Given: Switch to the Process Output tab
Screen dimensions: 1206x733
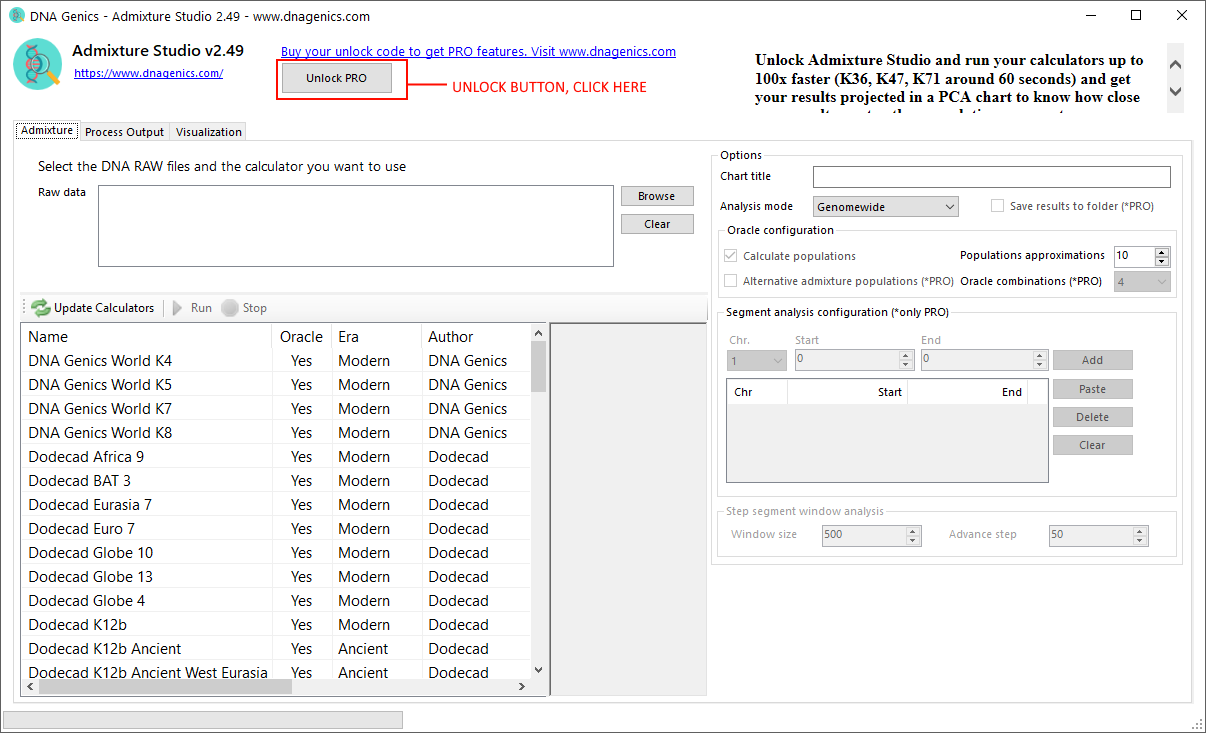Looking at the screenshot, I should click(123, 131).
